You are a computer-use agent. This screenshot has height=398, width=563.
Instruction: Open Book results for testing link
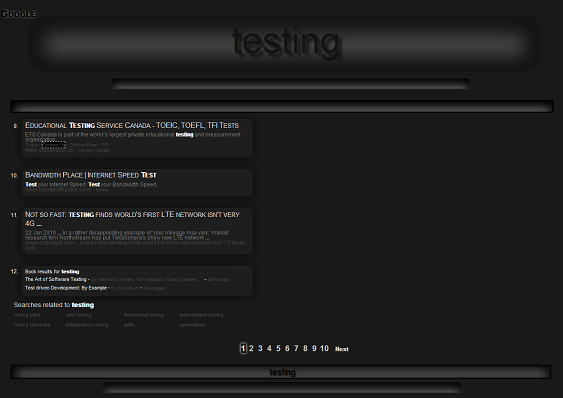52,272
